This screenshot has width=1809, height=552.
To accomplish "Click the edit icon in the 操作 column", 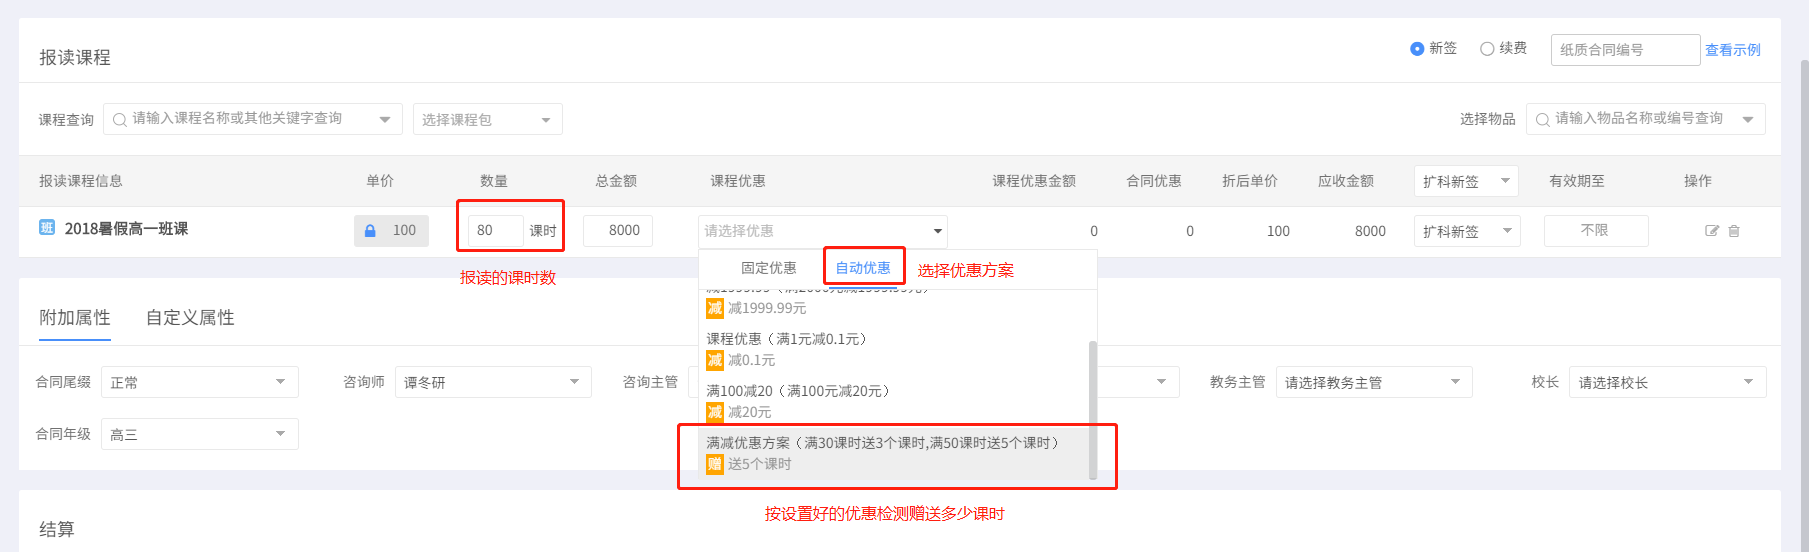I will tap(1712, 231).
